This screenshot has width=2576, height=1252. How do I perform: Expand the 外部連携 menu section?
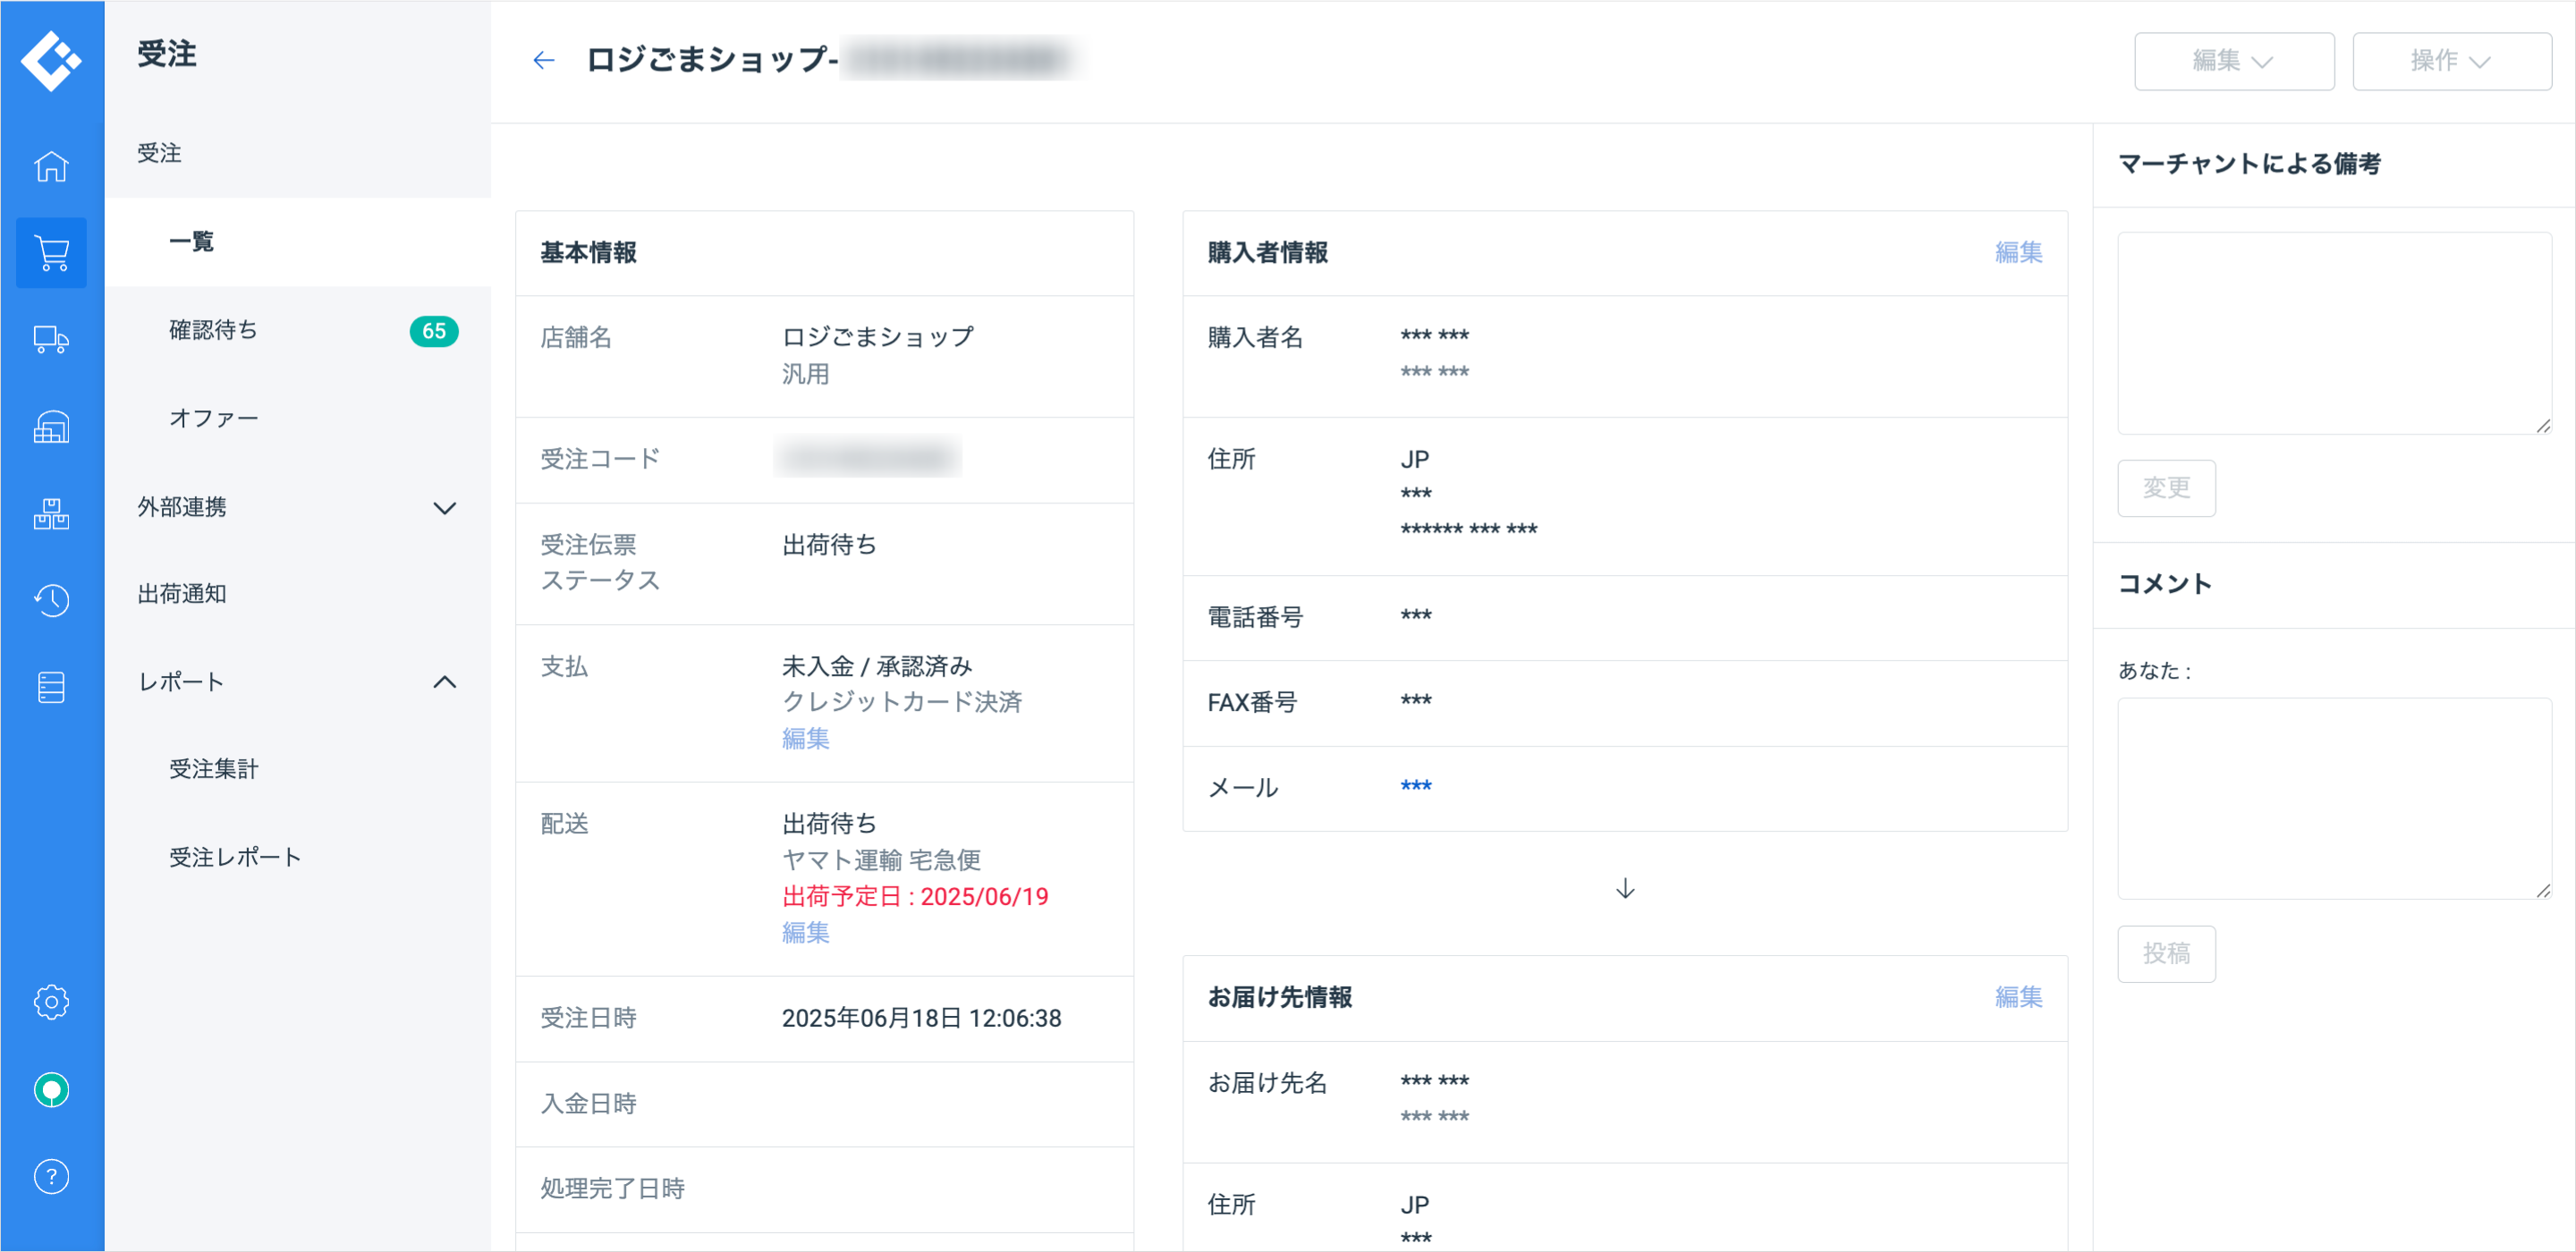click(x=298, y=507)
